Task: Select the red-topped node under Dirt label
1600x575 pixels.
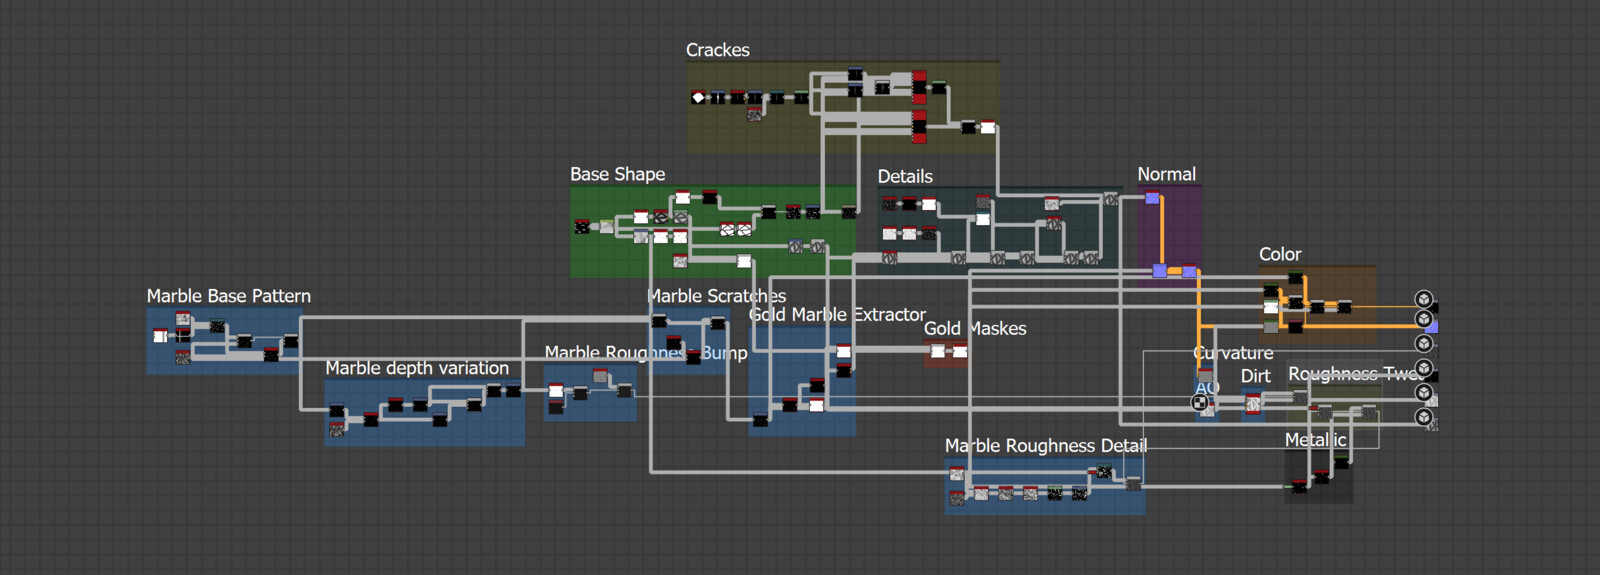Action: [1253, 403]
